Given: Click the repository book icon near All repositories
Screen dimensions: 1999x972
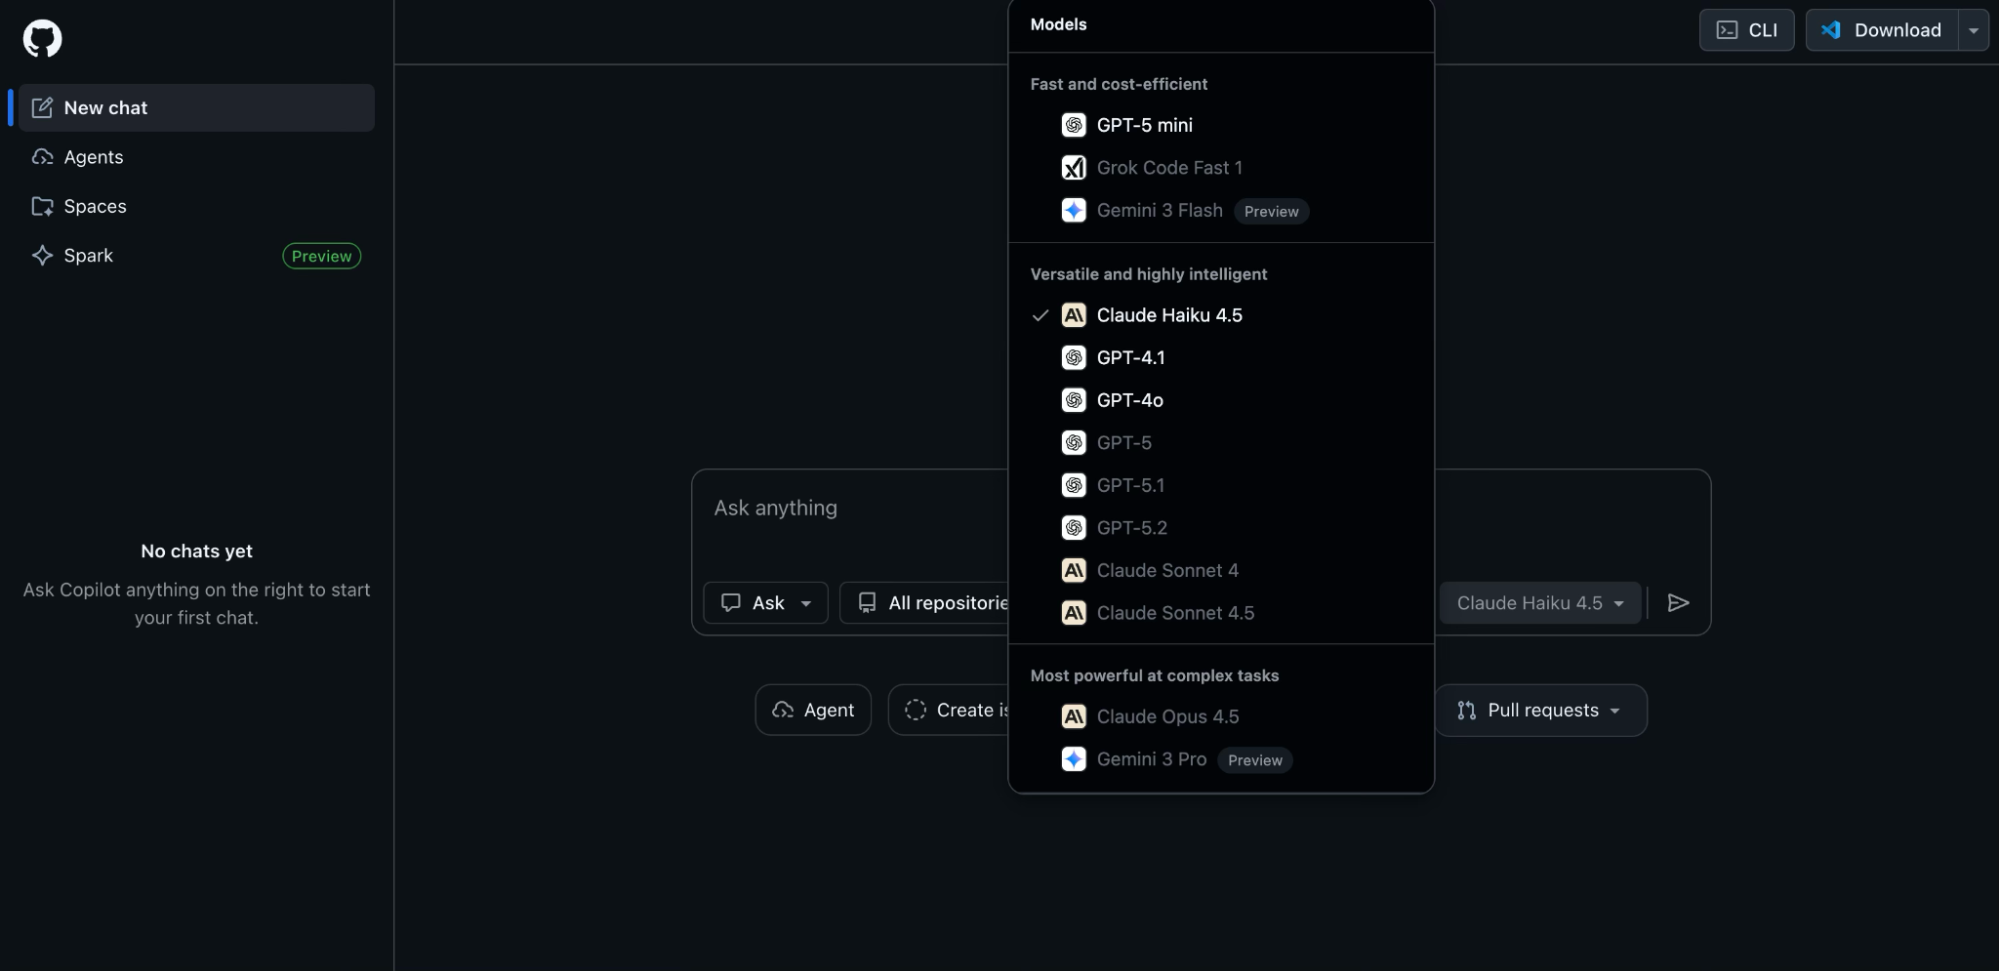Looking at the screenshot, I should click(865, 602).
